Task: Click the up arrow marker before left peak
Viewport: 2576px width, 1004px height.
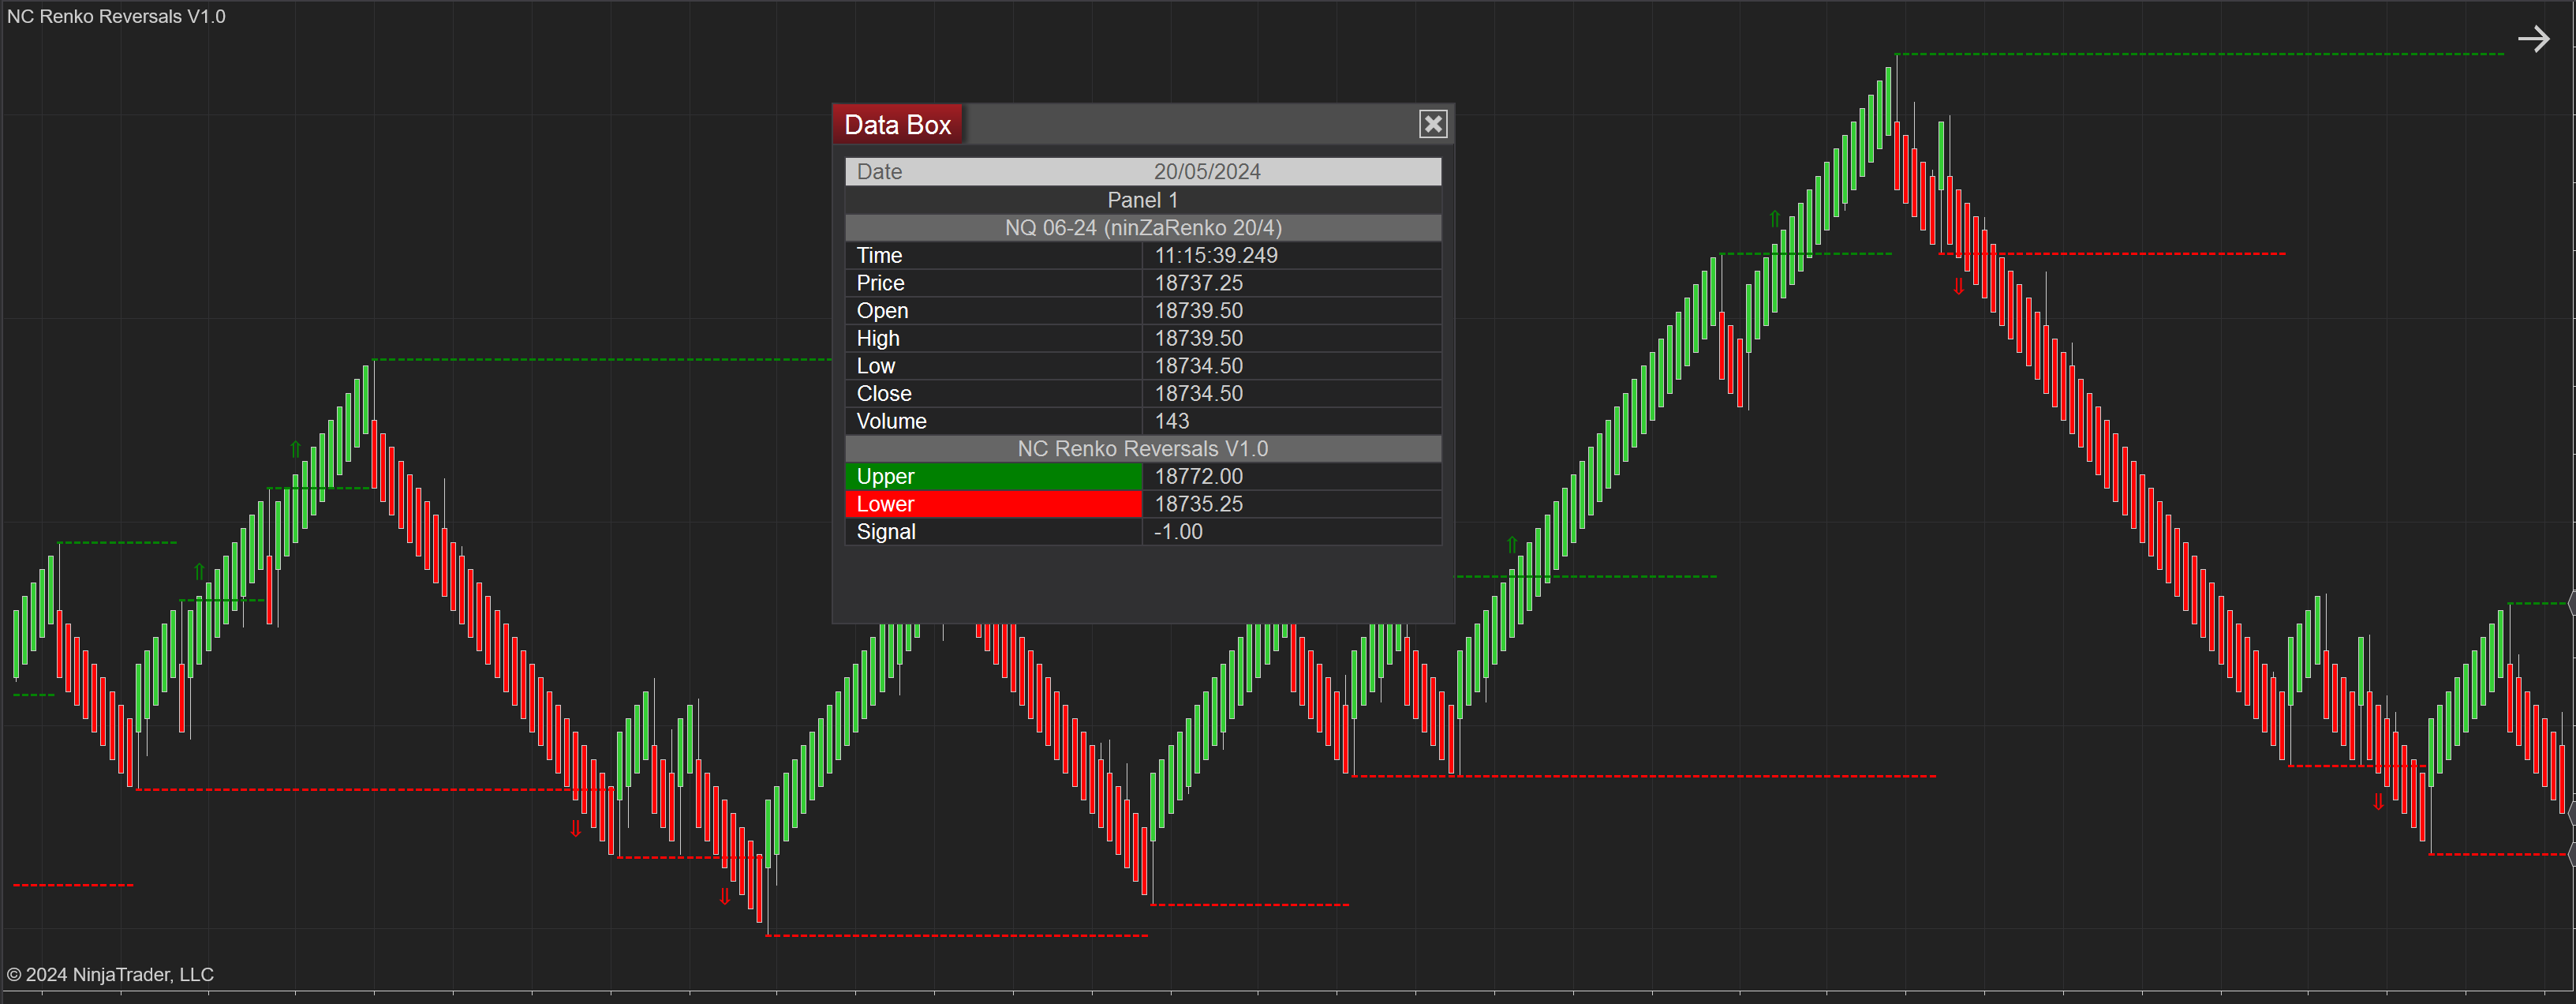Action: (x=296, y=449)
